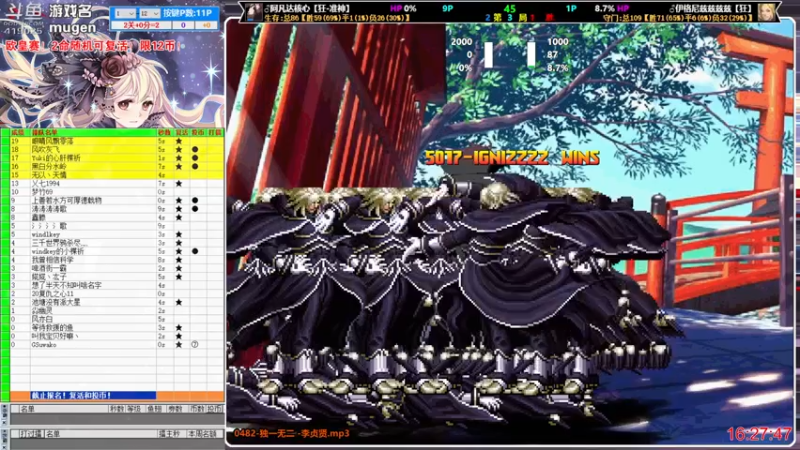
Task: Click the blue 截止报名 status bar
Action: pyautogui.click(x=93, y=395)
